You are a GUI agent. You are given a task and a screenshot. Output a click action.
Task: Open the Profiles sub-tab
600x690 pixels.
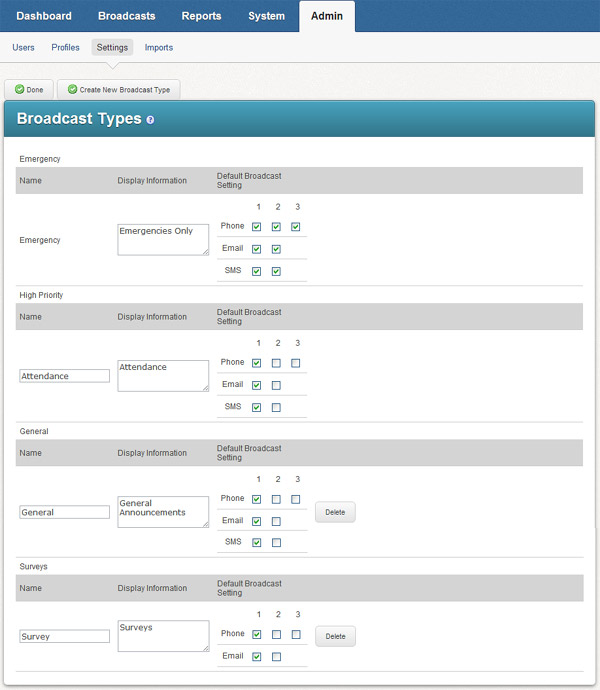[65, 48]
